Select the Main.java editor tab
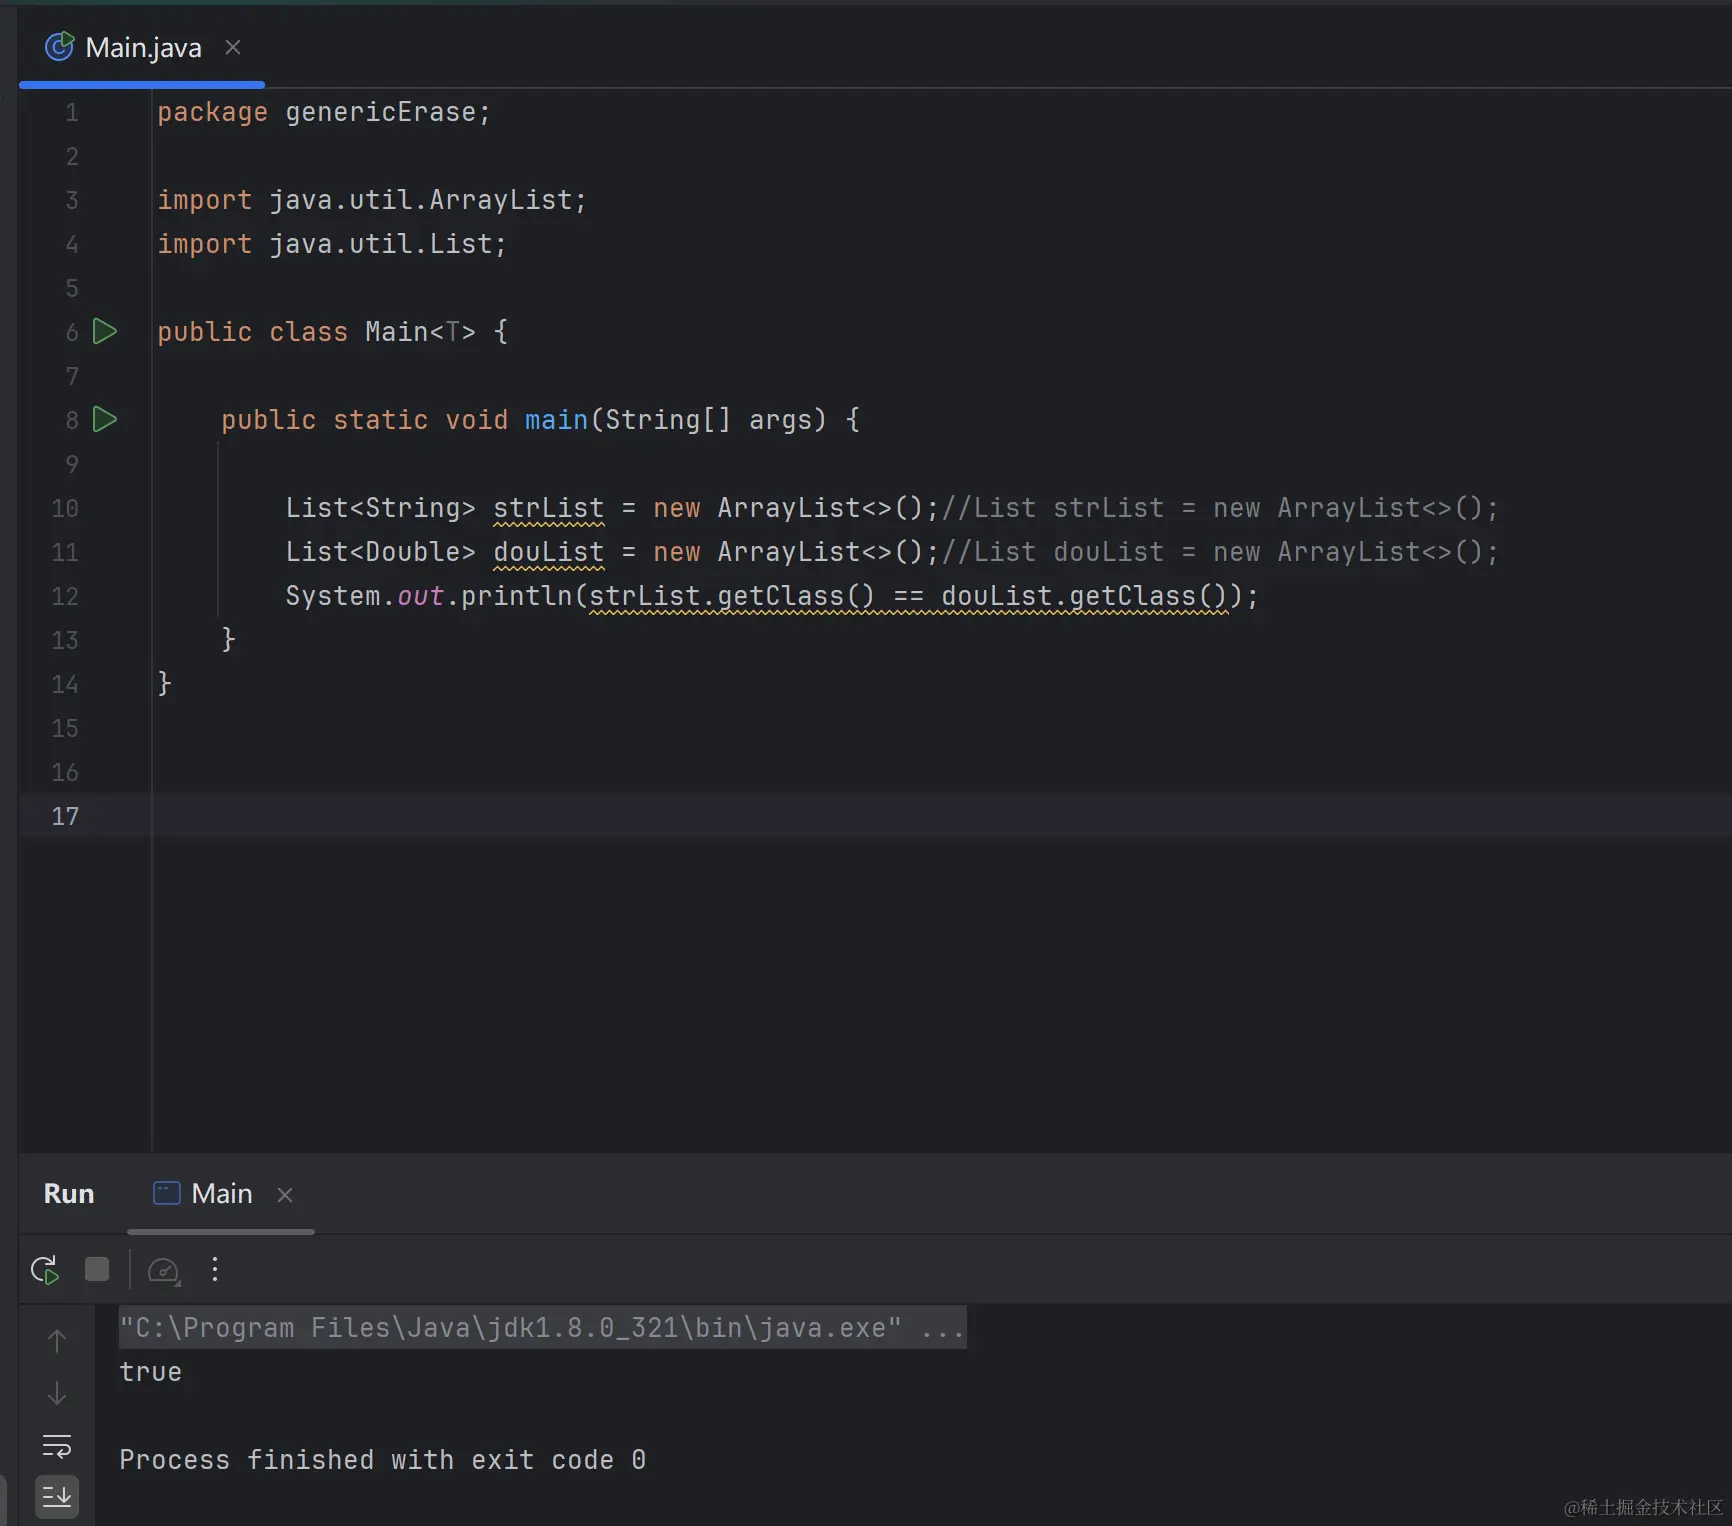Image resolution: width=1732 pixels, height=1526 pixels. pyautogui.click(x=143, y=48)
